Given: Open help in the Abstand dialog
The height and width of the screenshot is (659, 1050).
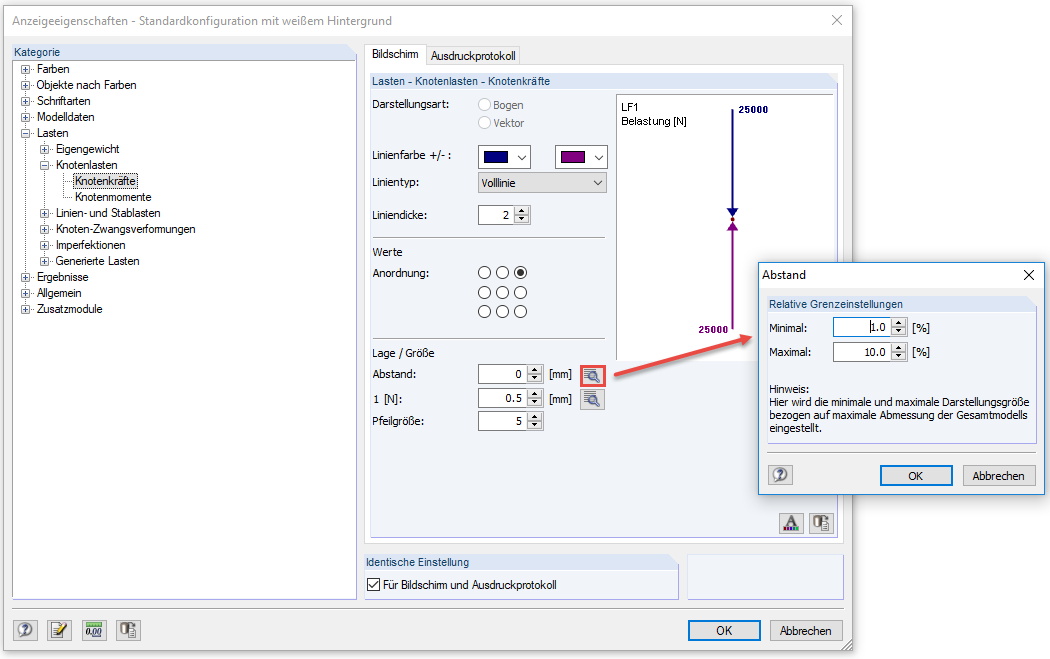Looking at the screenshot, I should click(x=780, y=475).
